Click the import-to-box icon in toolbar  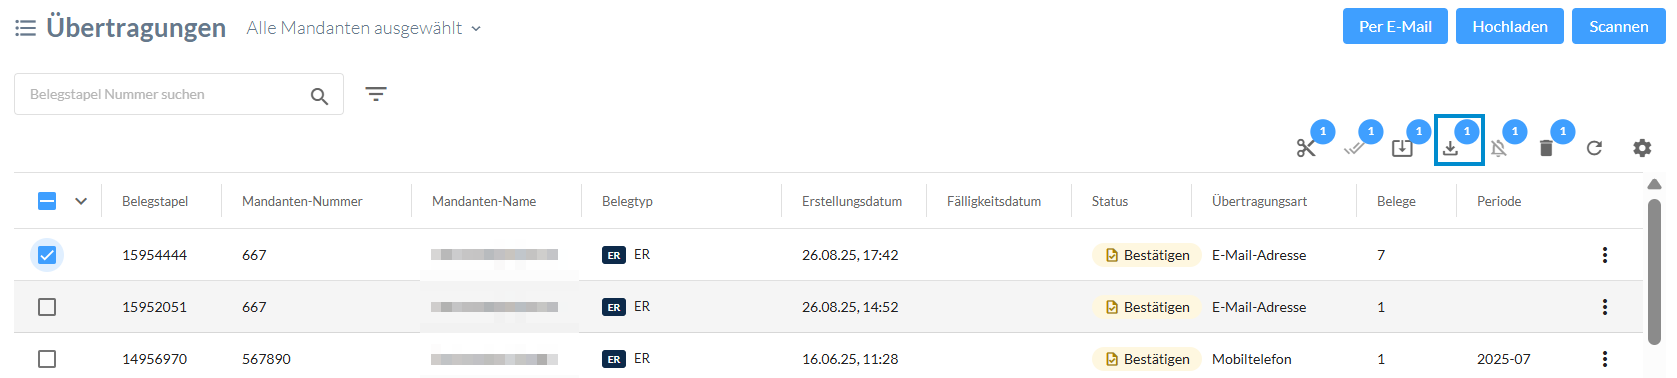pos(1402,148)
